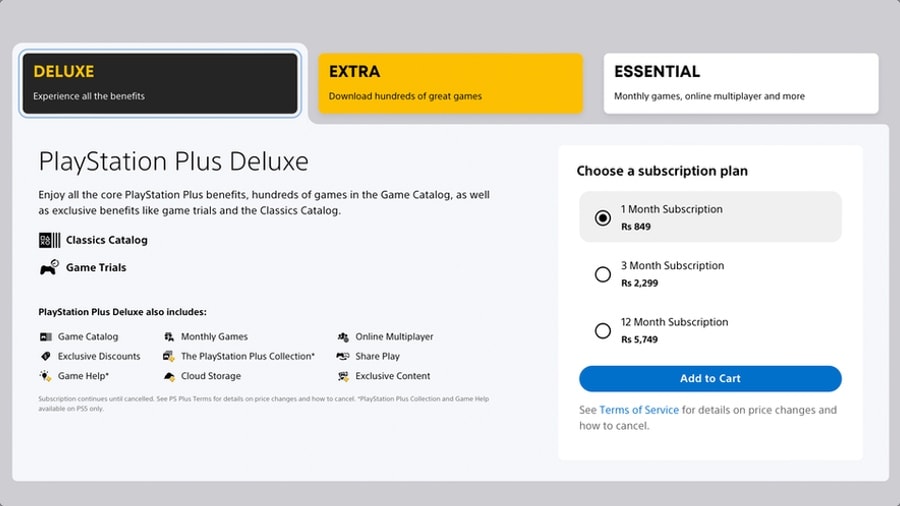This screenshot has height=506, width=900.
Task: Click the Exclusive Content icon
Action: coord(343,376)
